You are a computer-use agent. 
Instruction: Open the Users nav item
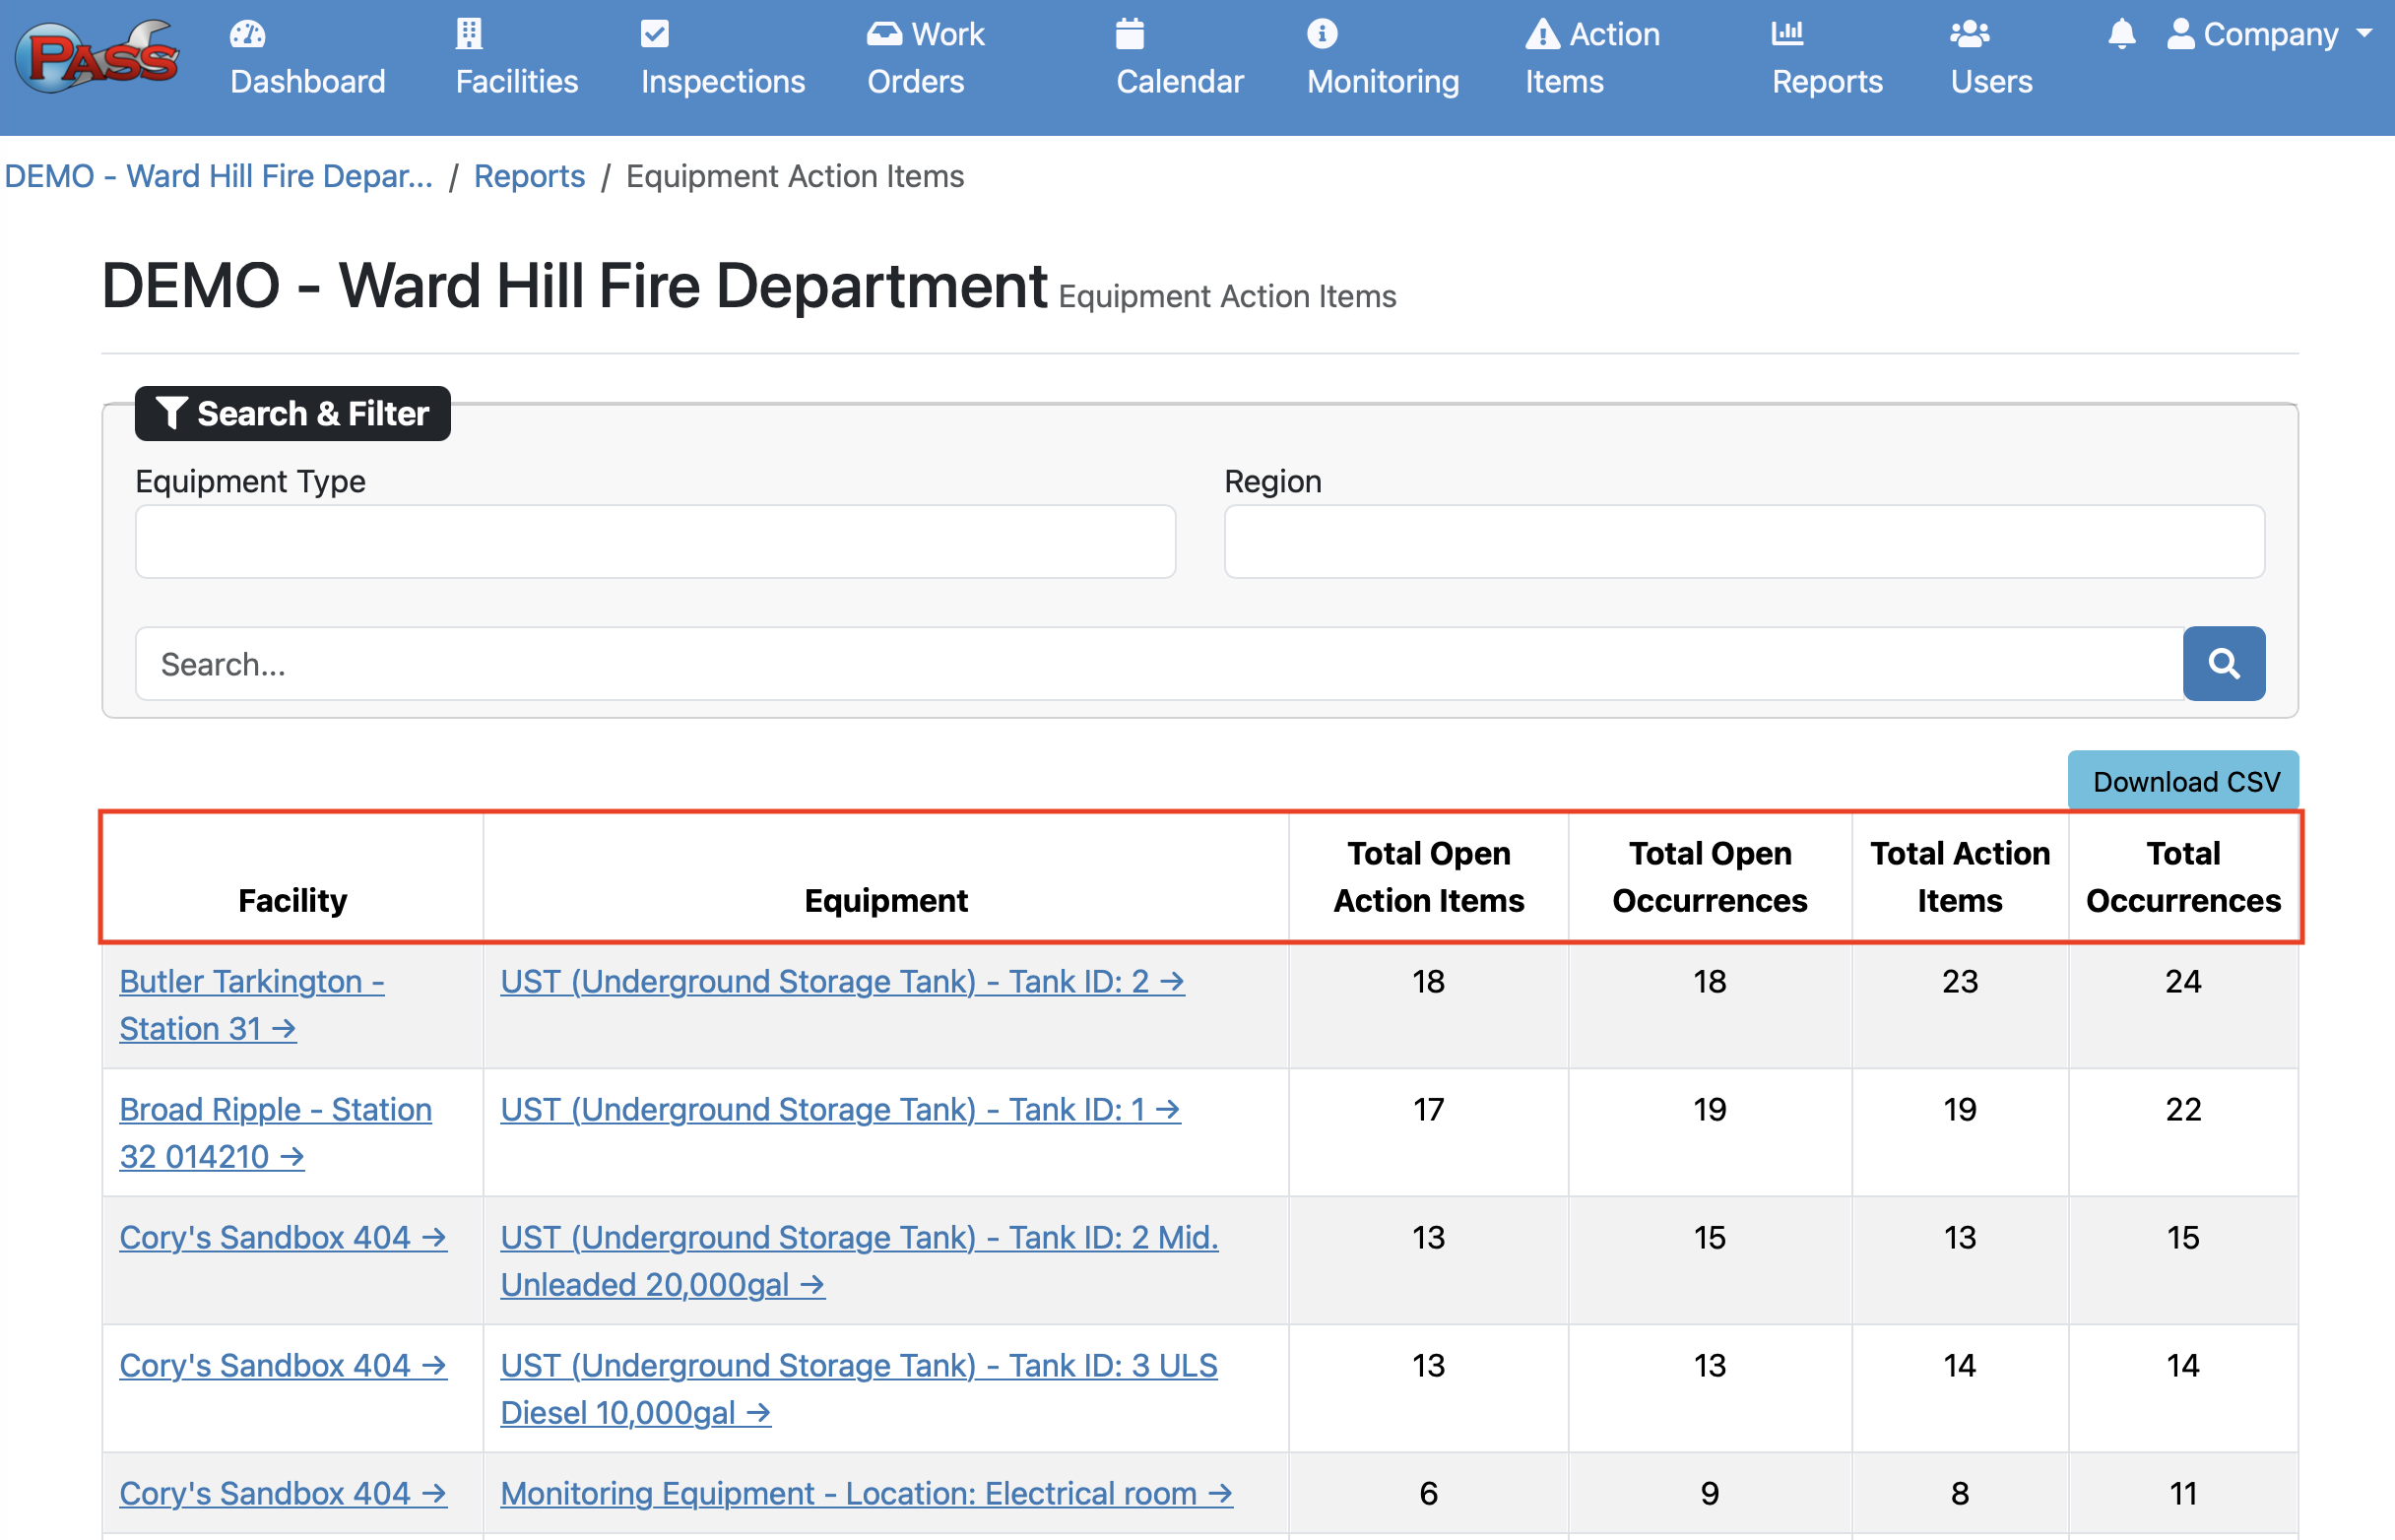coord(1990,58)
